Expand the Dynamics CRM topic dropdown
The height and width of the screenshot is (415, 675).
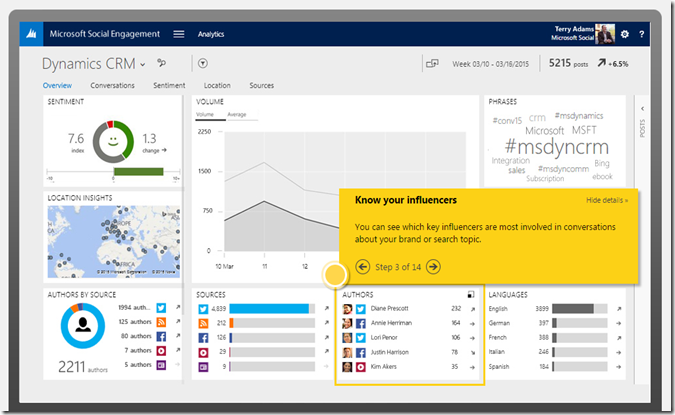tap(142, 65)
